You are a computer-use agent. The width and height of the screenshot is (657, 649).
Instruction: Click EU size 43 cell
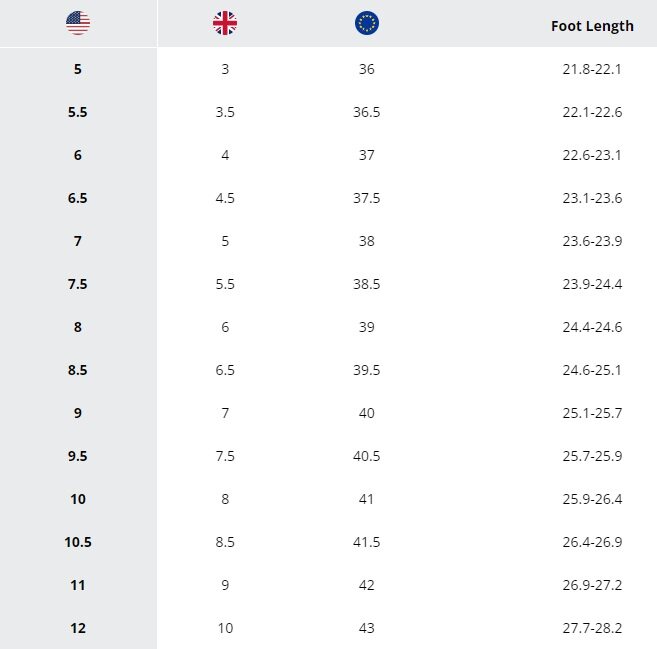367,628
